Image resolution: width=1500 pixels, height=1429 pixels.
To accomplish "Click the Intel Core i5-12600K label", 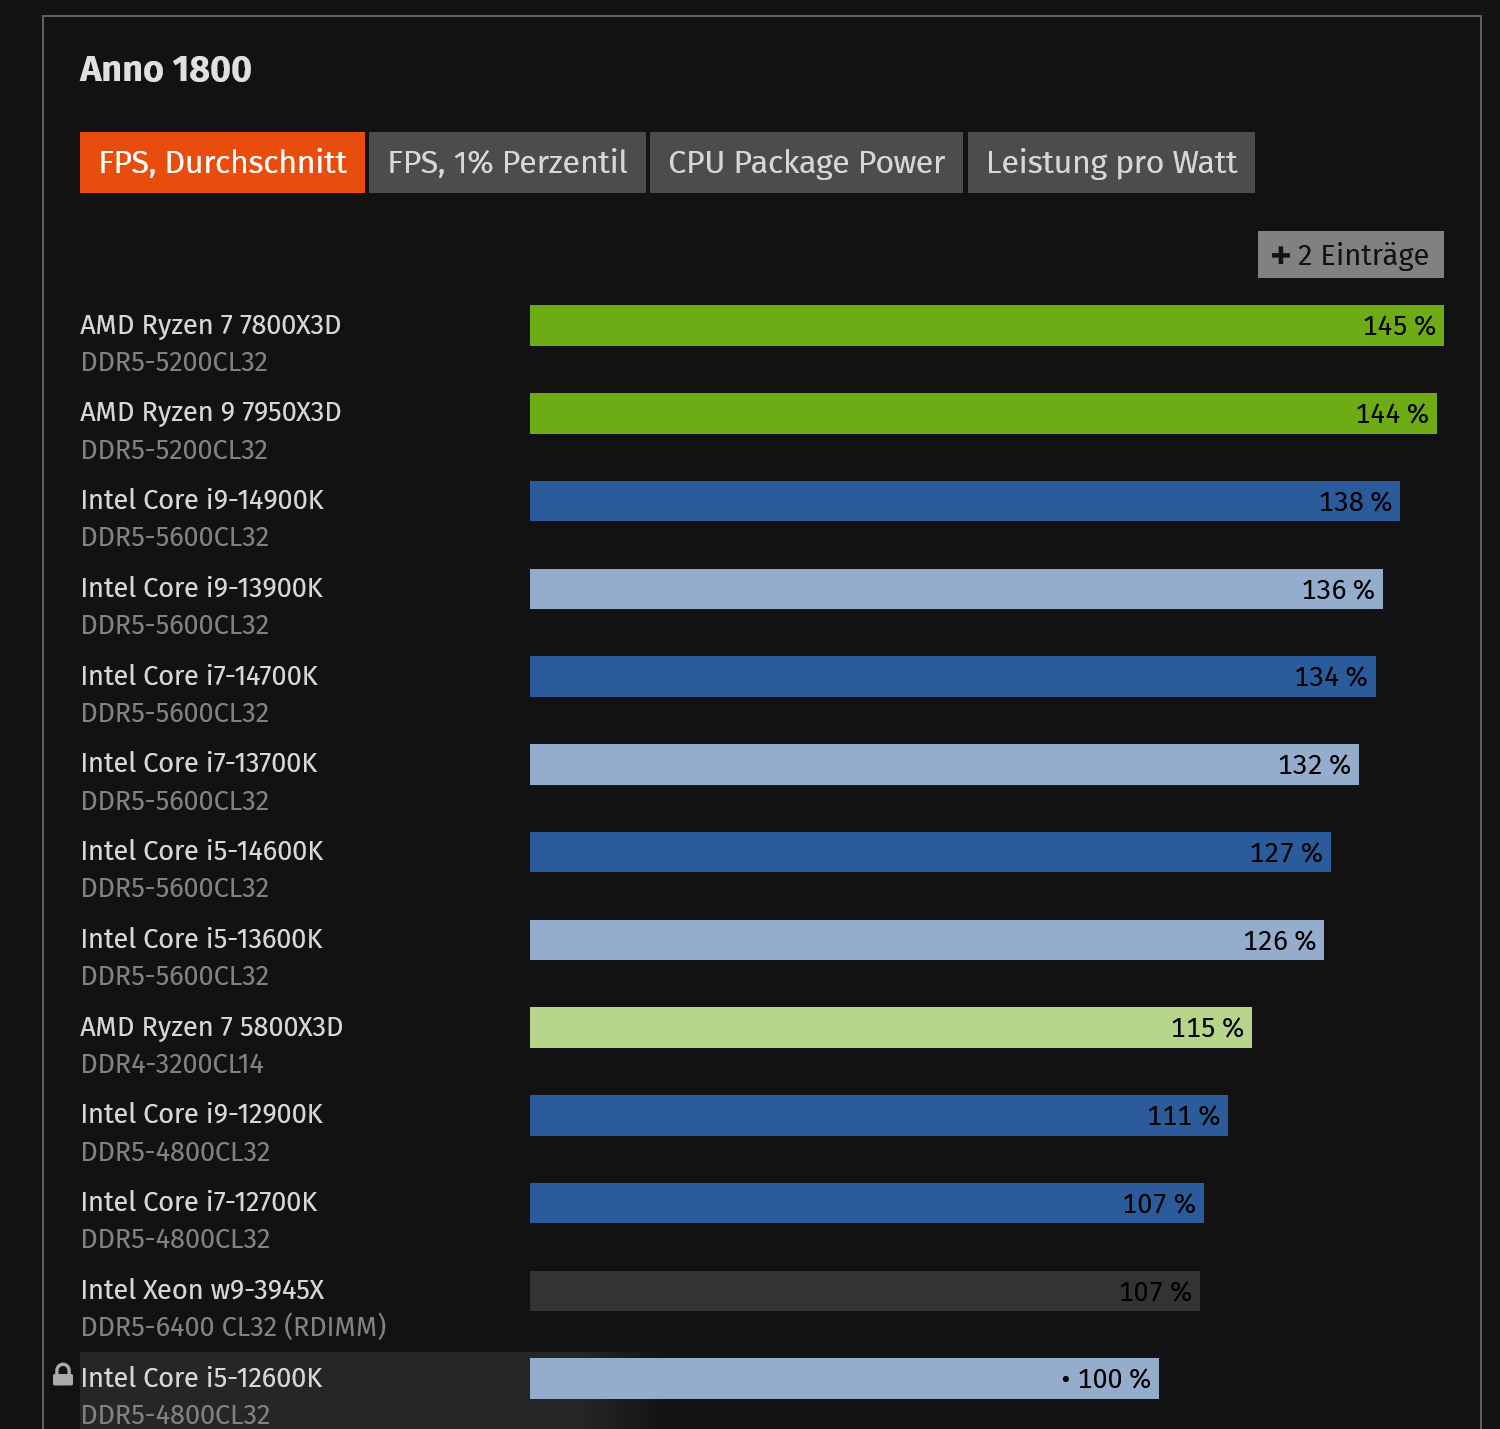I will [202, 1378].
